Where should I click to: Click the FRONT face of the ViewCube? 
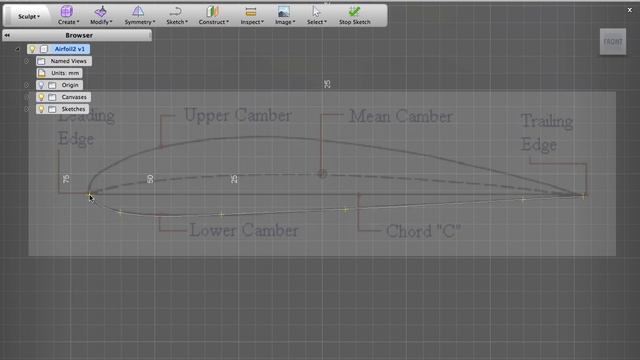(x=613, y=41)
